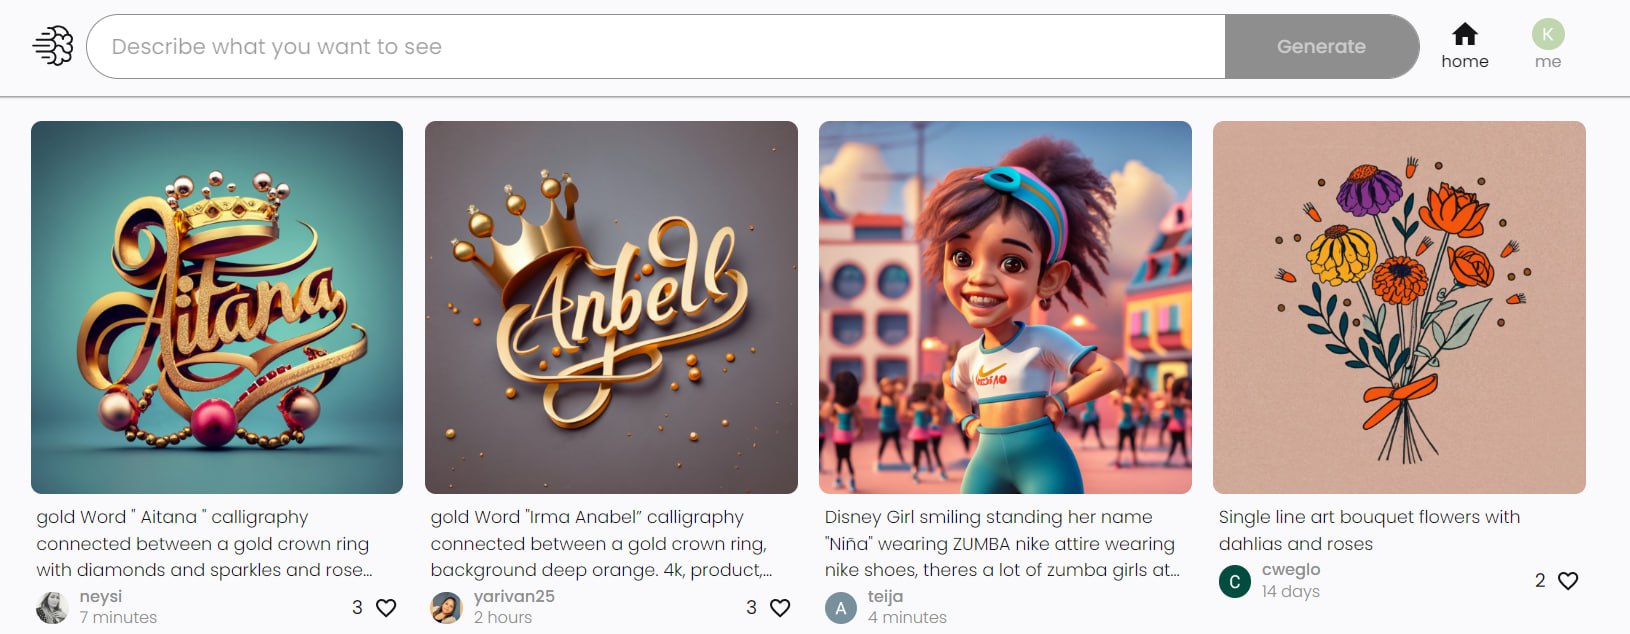Open username link teija
The image size is (1630, 634).
coord(885,596)
